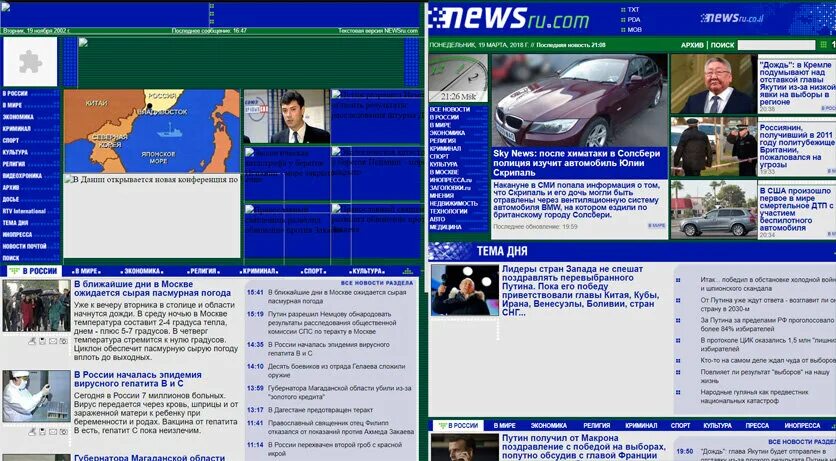Image resolution: width=836 pixels, height=461 pixels.
Task: Open ТЕХНОЛОГИИ in the 2018 sidebar
Action: [x=448, y=211]
